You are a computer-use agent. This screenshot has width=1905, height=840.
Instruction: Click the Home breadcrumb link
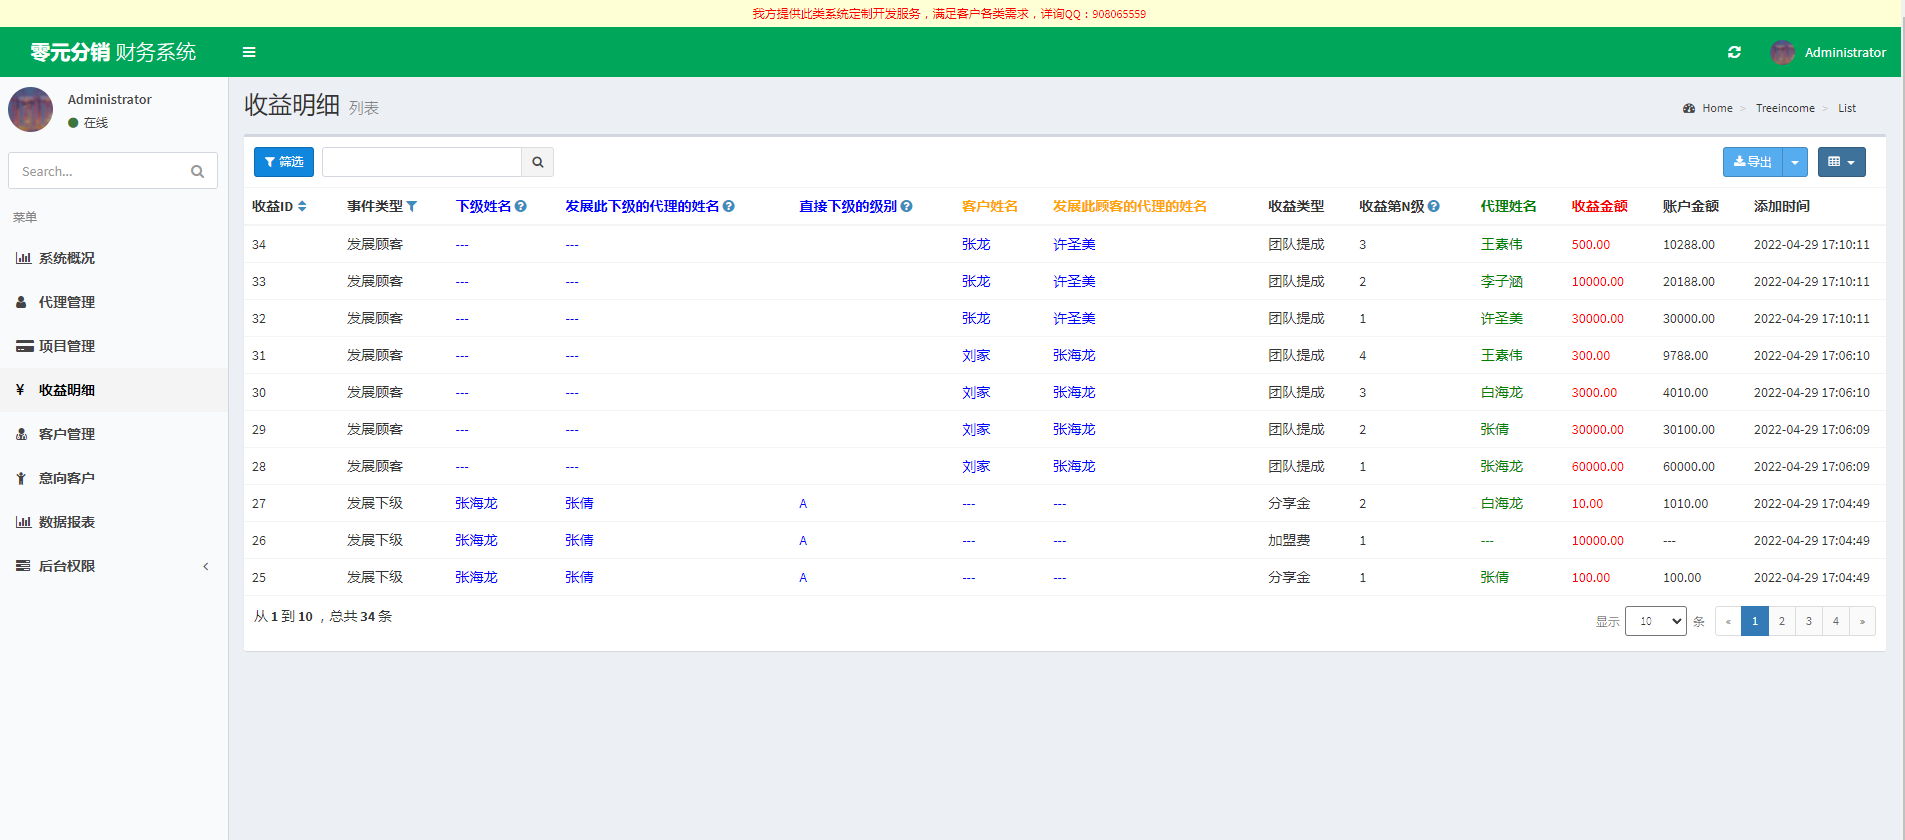(1717, 108)
